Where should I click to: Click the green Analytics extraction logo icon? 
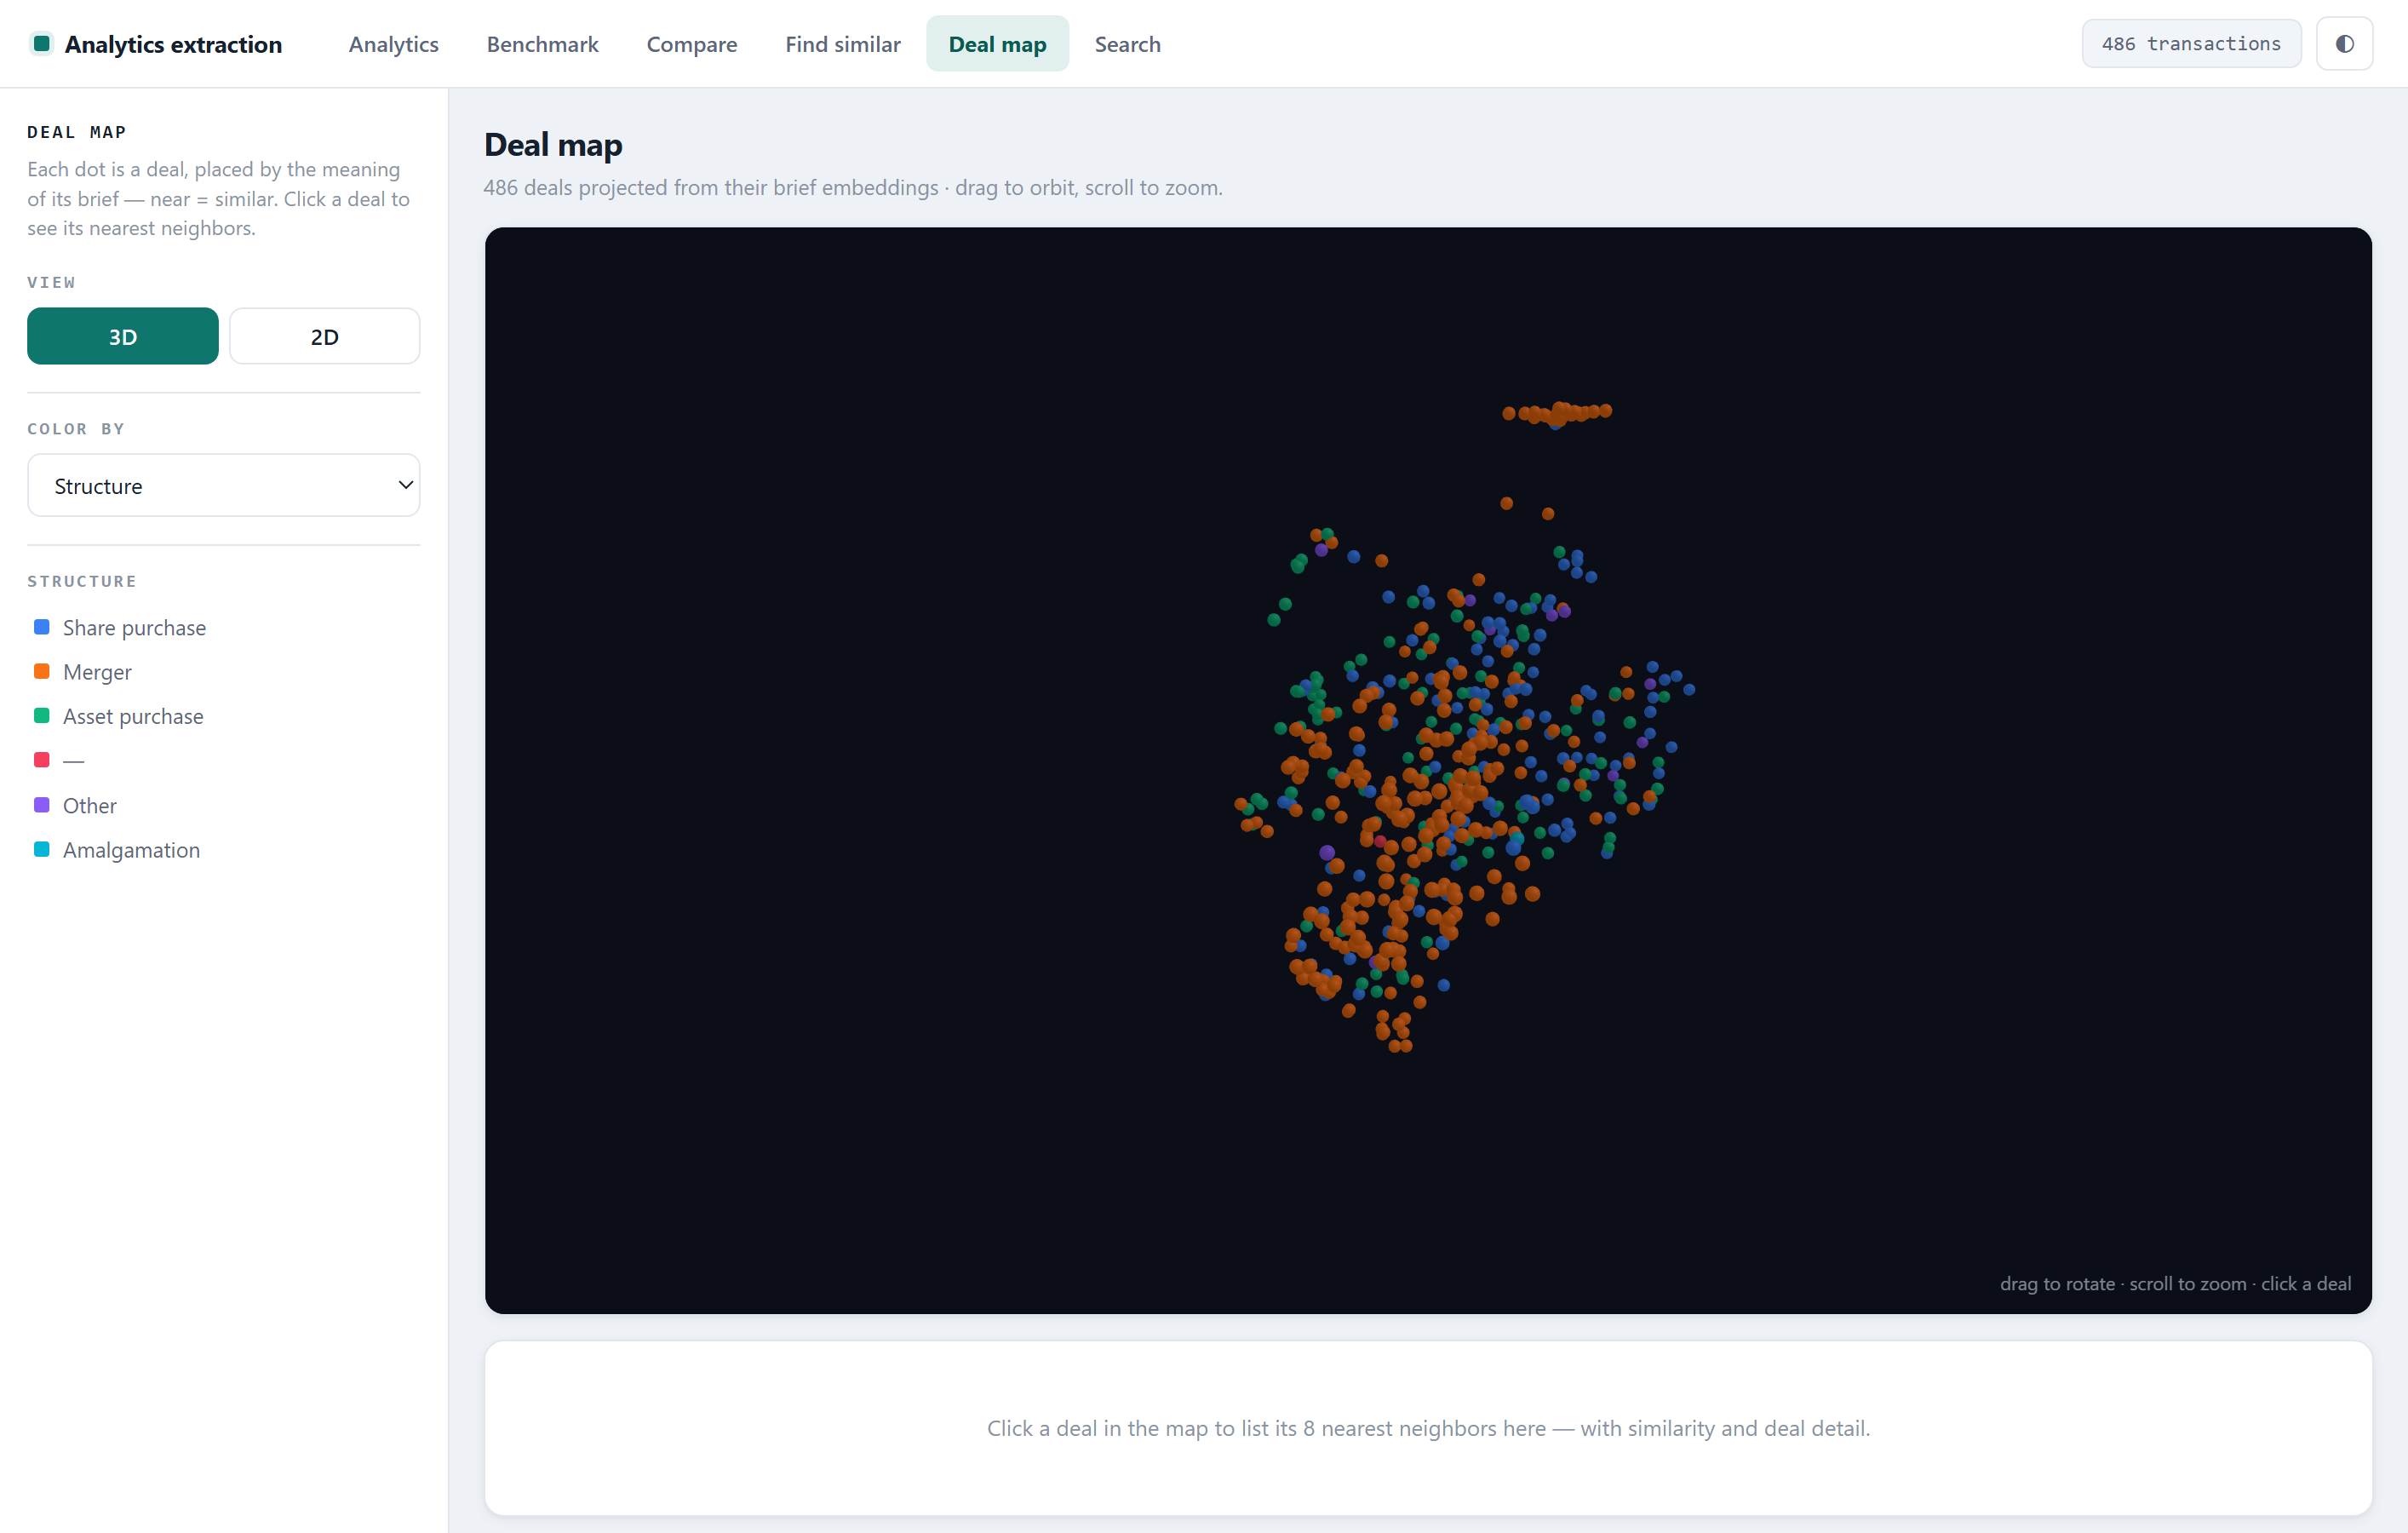pos(42,44)
